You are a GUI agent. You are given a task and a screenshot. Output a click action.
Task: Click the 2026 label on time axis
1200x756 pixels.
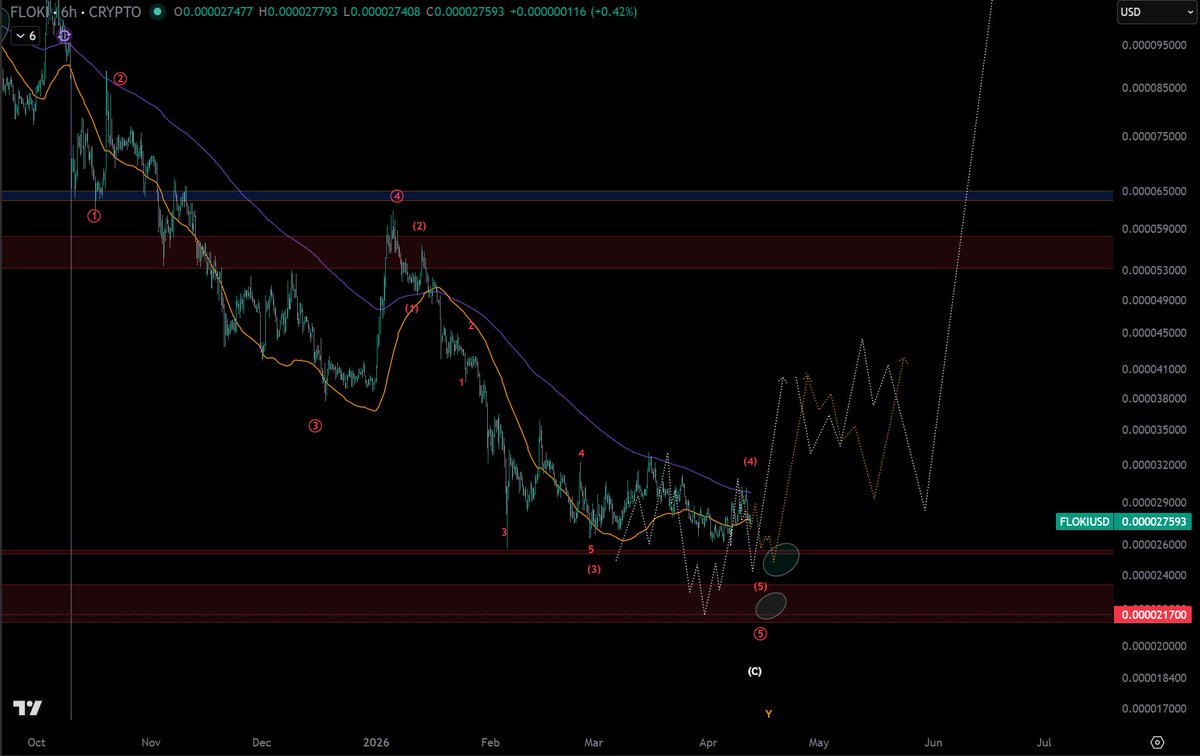click(377, 743)
